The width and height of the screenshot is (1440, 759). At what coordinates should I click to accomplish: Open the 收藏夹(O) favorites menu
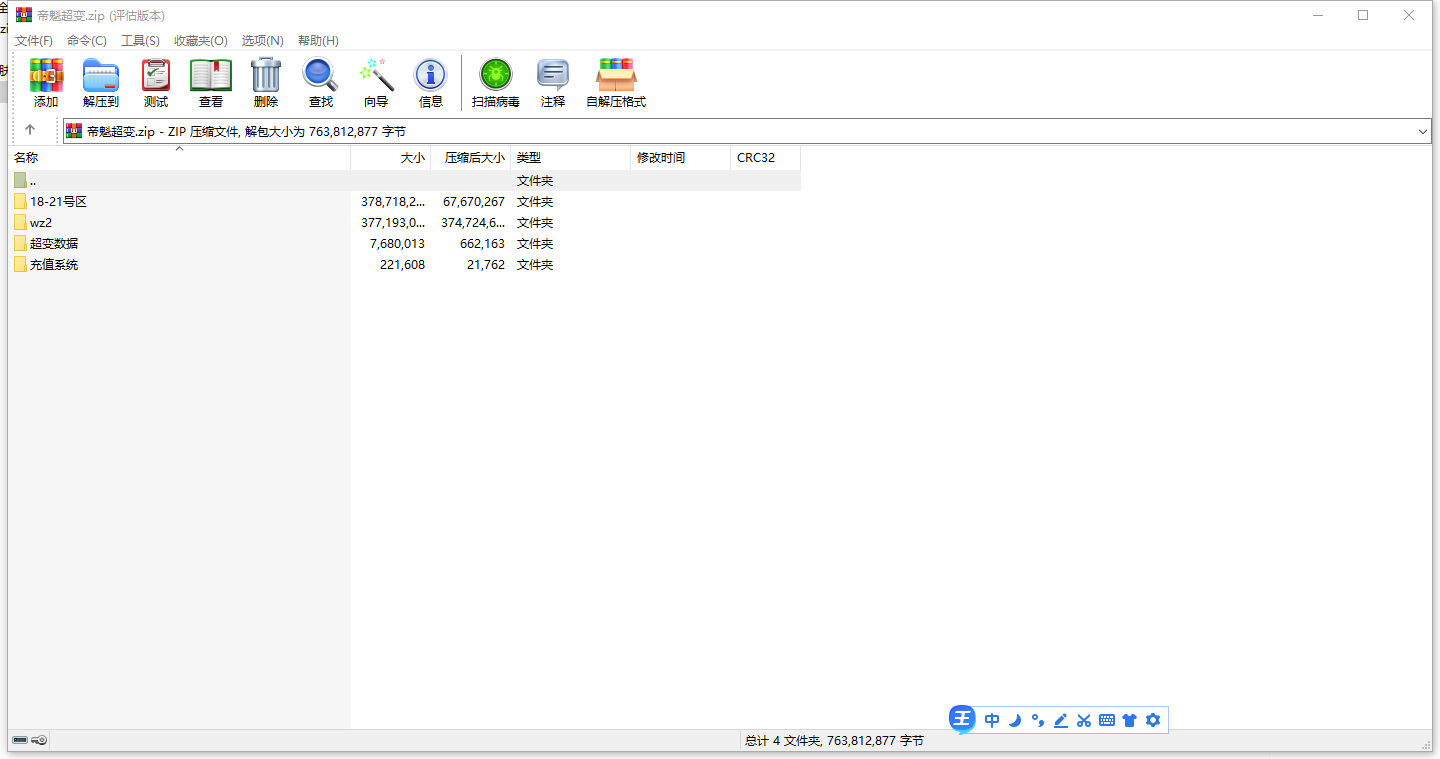pyautogui.click(x=201, y=41)
